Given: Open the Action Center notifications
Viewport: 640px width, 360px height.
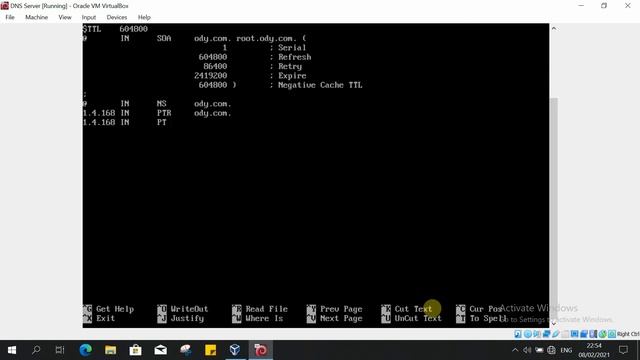Looking at the screenshot, I should point(623,350).
